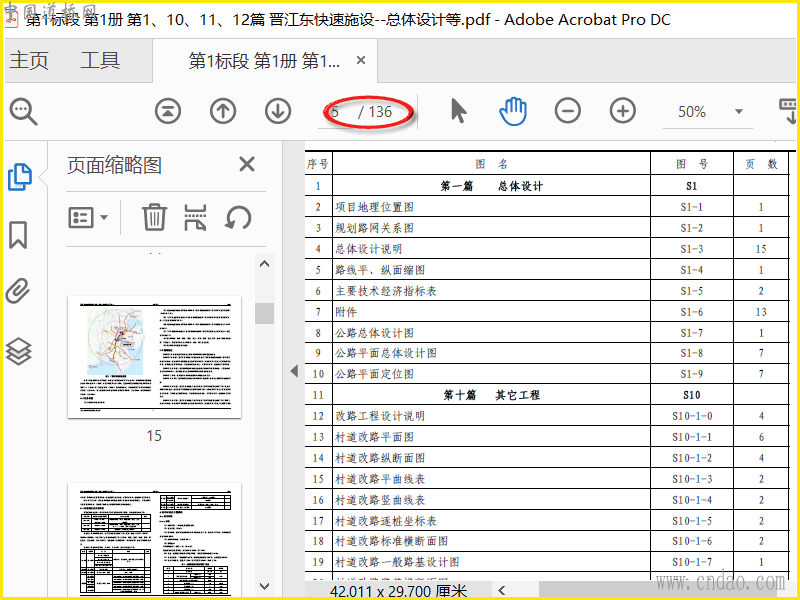The width and height of the screenshot is (800, 600).
Task: Click row 附件
Action: [547, 312]
